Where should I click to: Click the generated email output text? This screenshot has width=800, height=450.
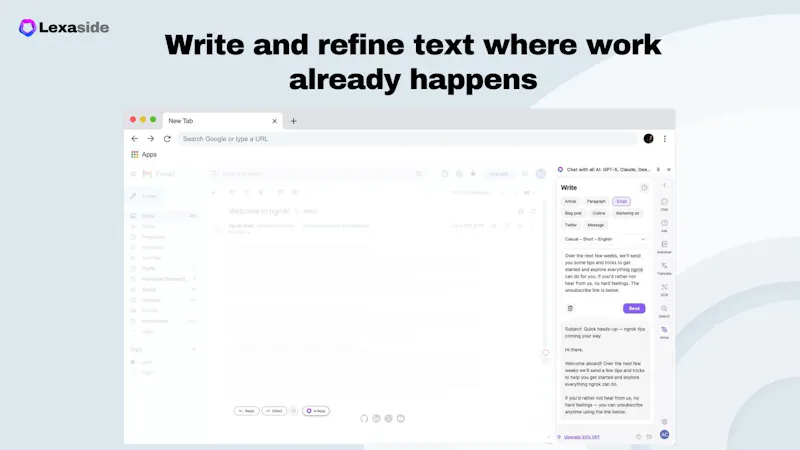605,370
